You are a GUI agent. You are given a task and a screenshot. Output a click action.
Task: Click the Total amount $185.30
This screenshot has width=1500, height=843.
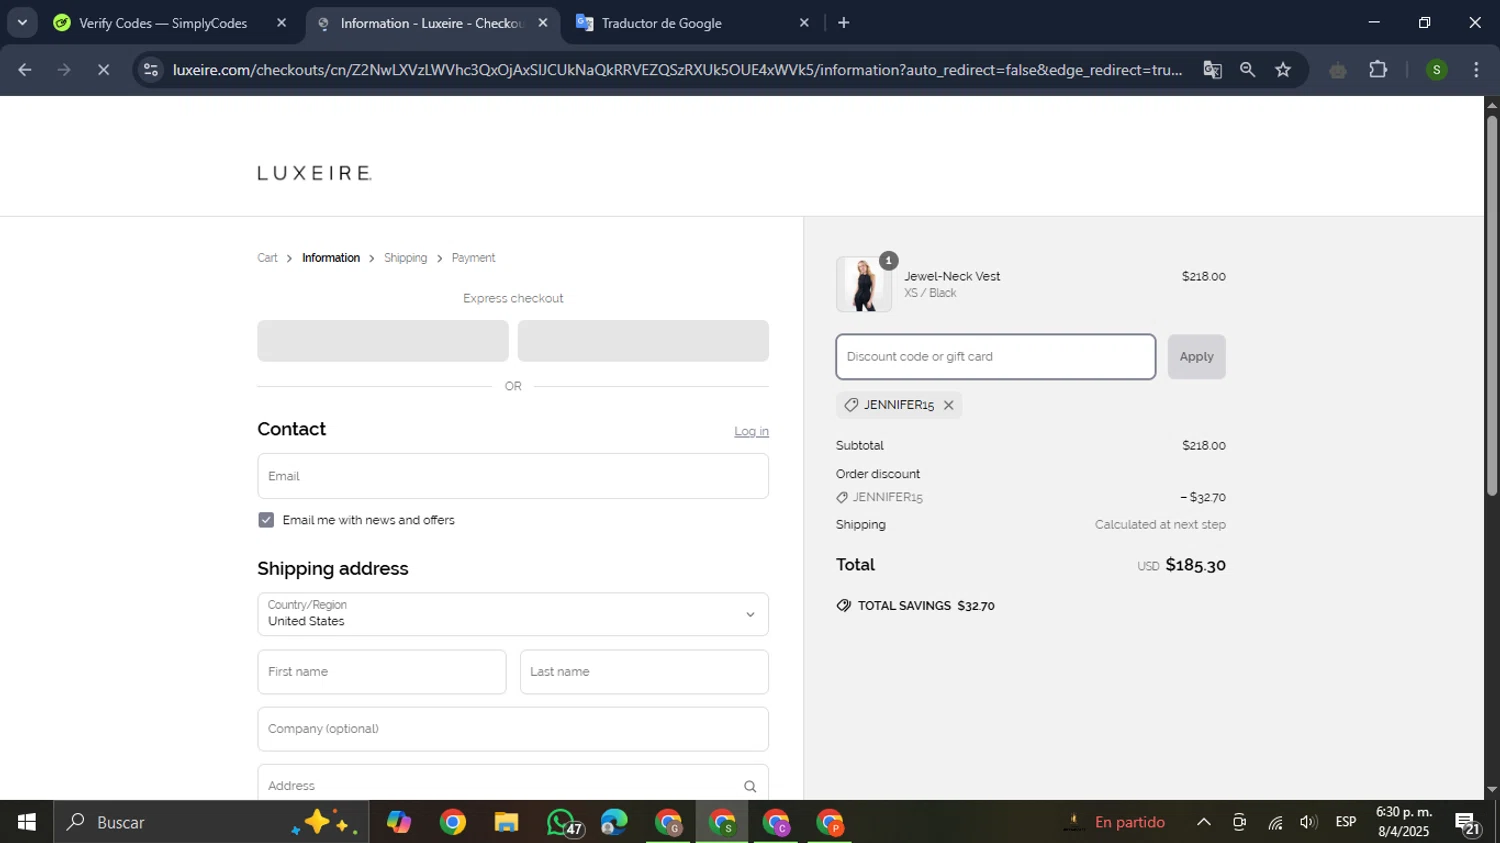click(1195, 565)
